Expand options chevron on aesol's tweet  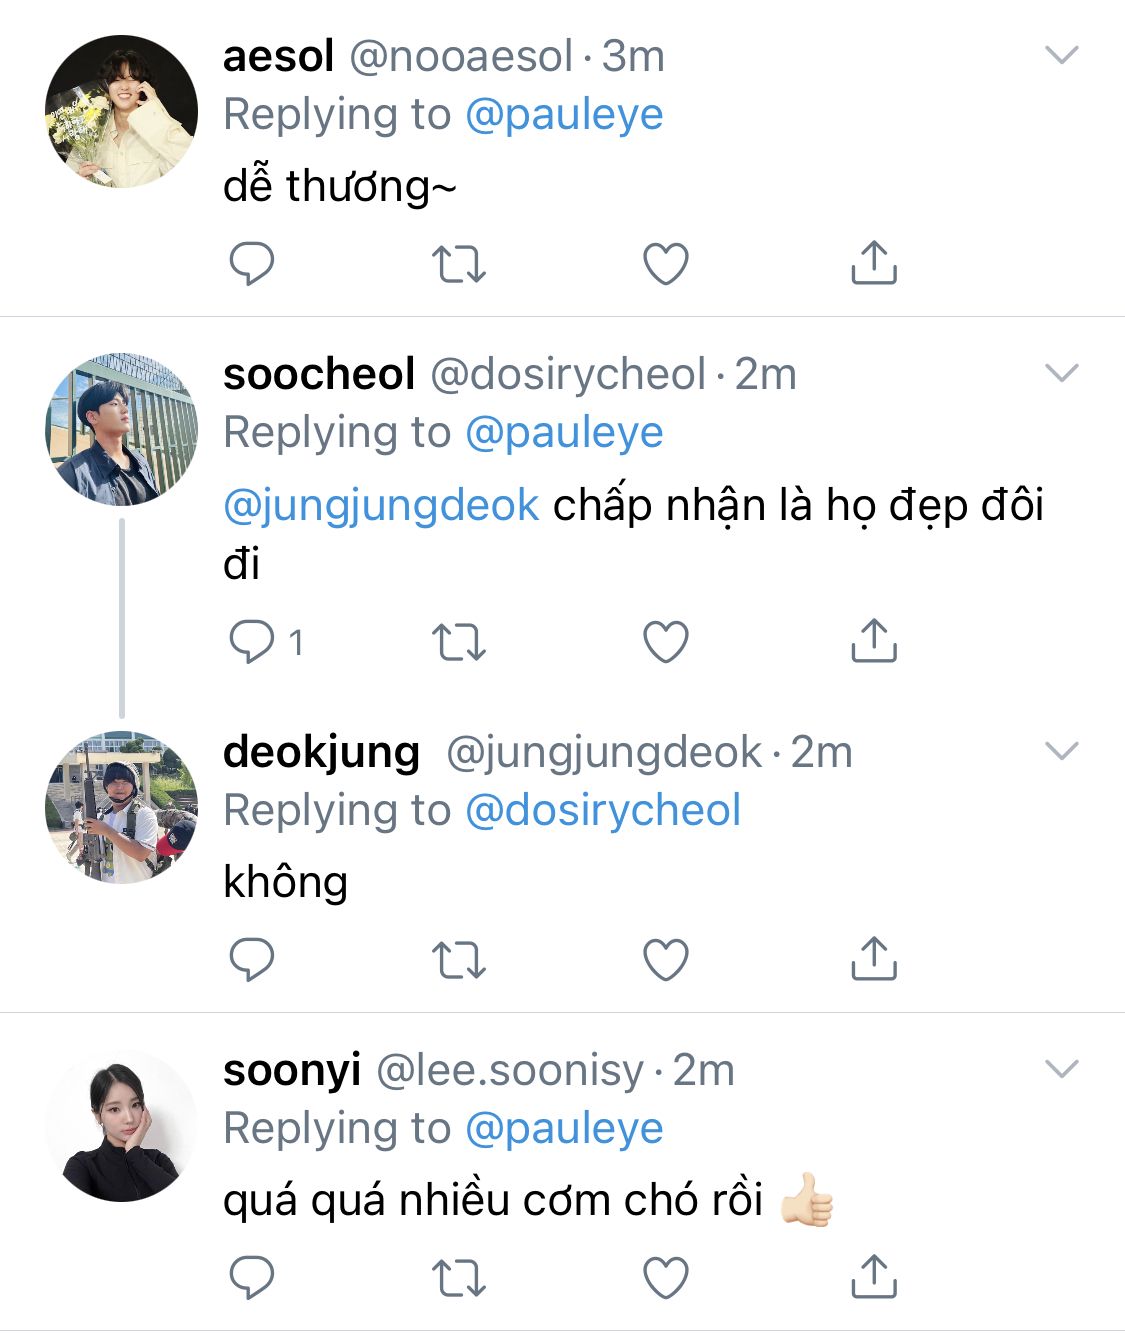pos(1061,55)
